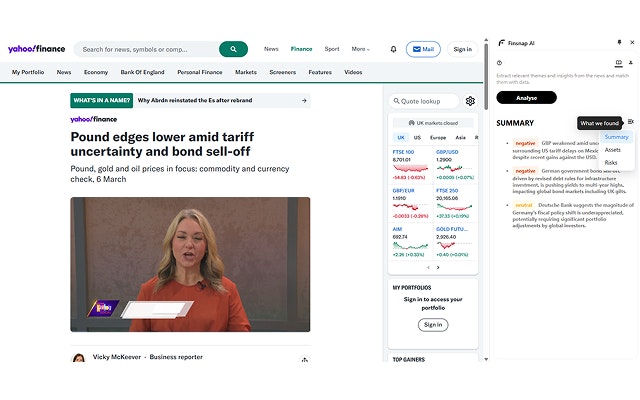640x400 pixels.
Task: Open News in the sub-navigation bar
Action: (64, 72)
